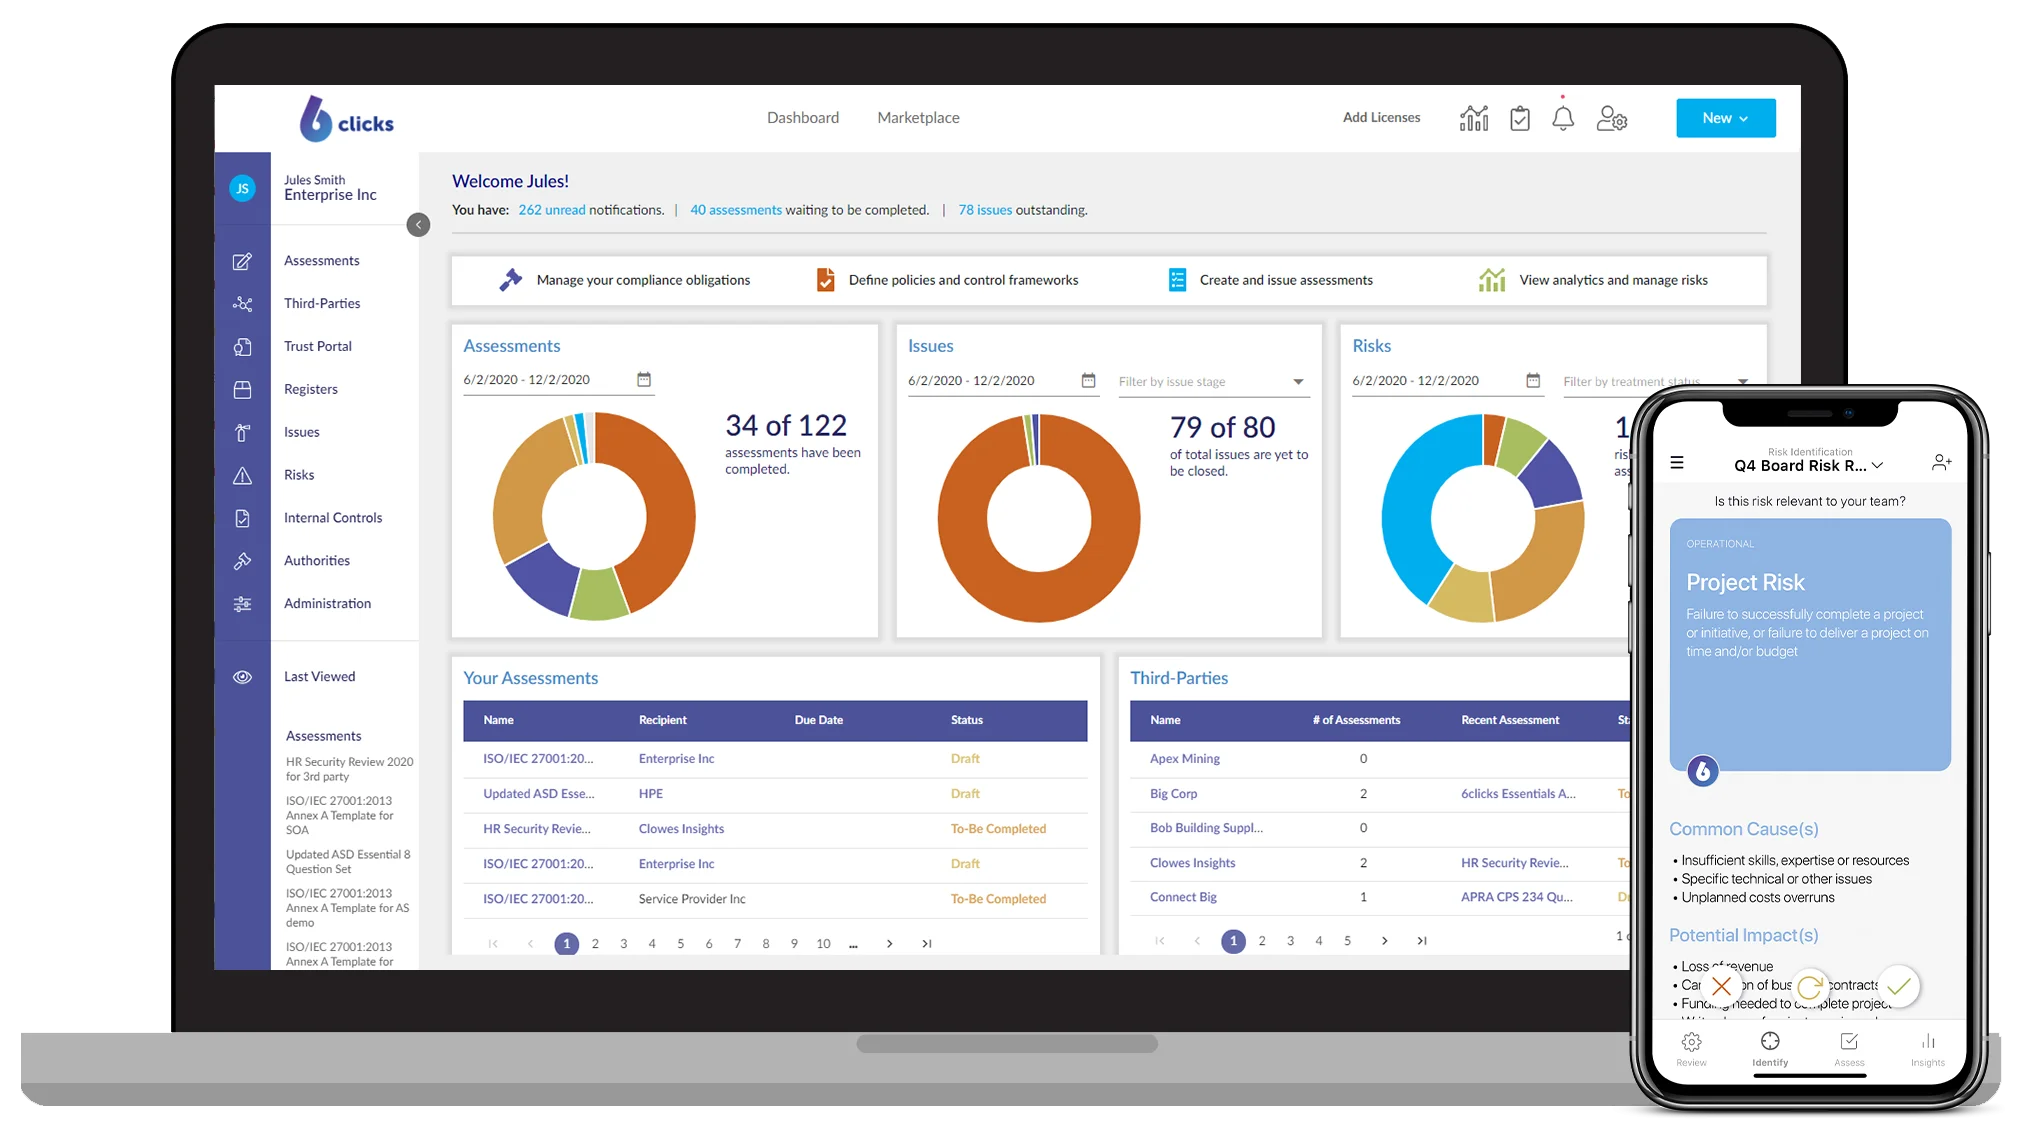Open the 78 issues link
Image resolution: width=2023 pixels, height=1130 pixels.
[985, 210]
